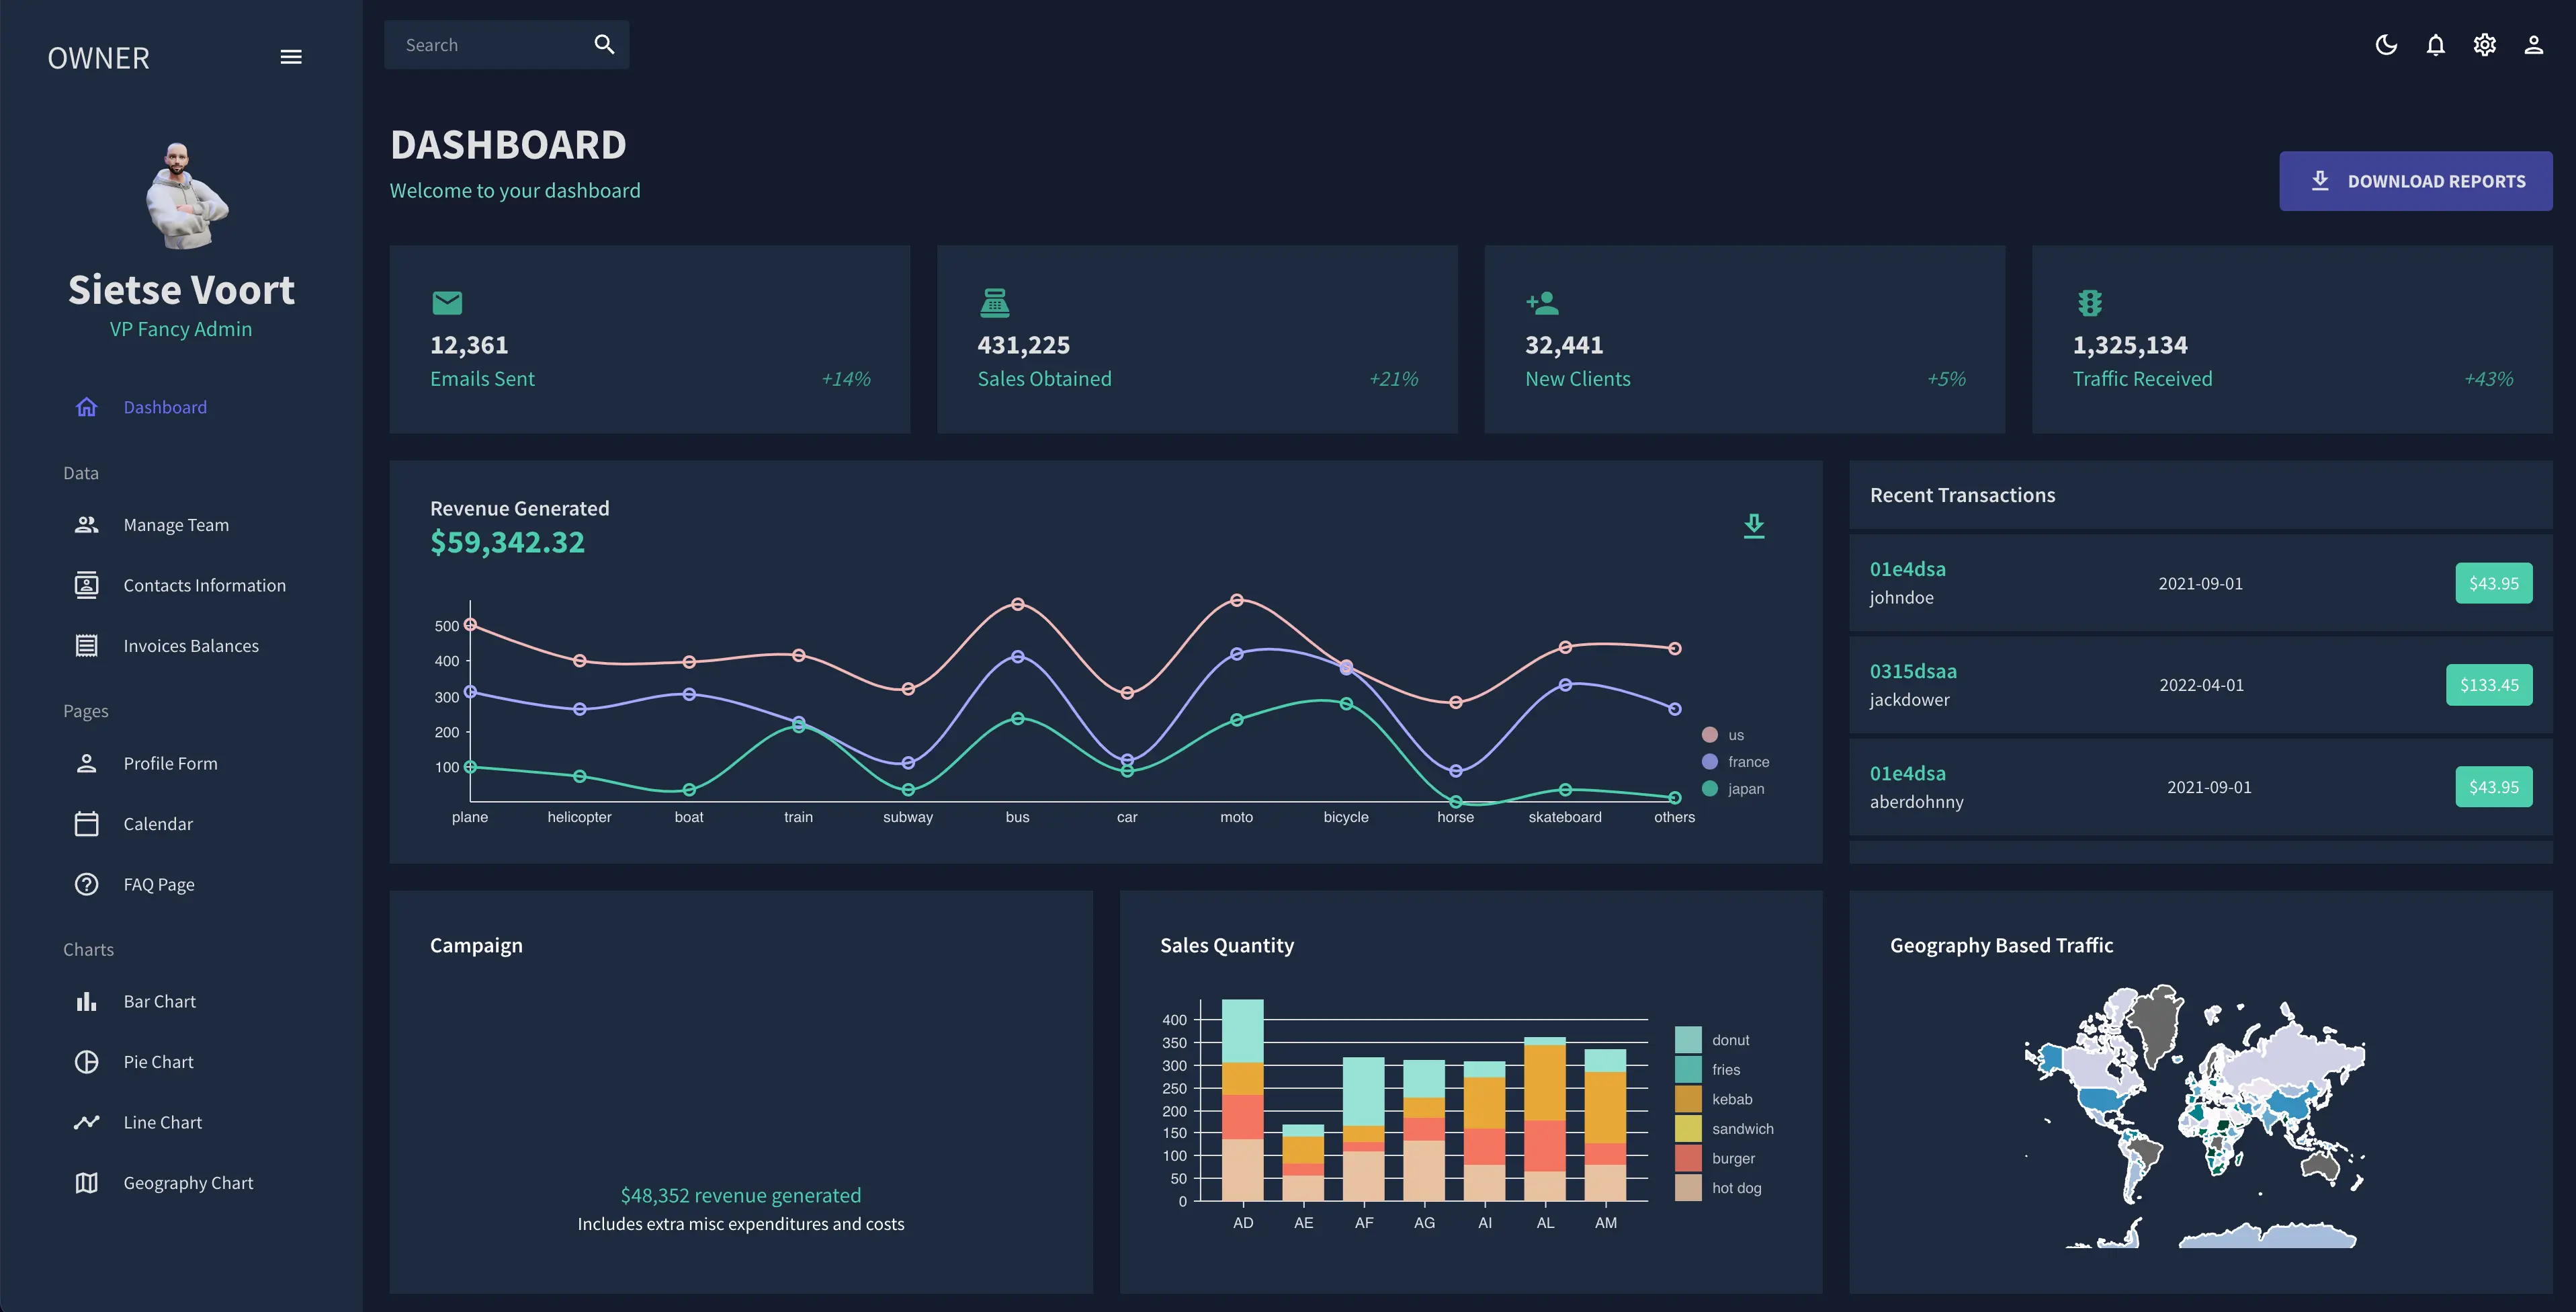Go to Contacts Information

pos(205,585)
